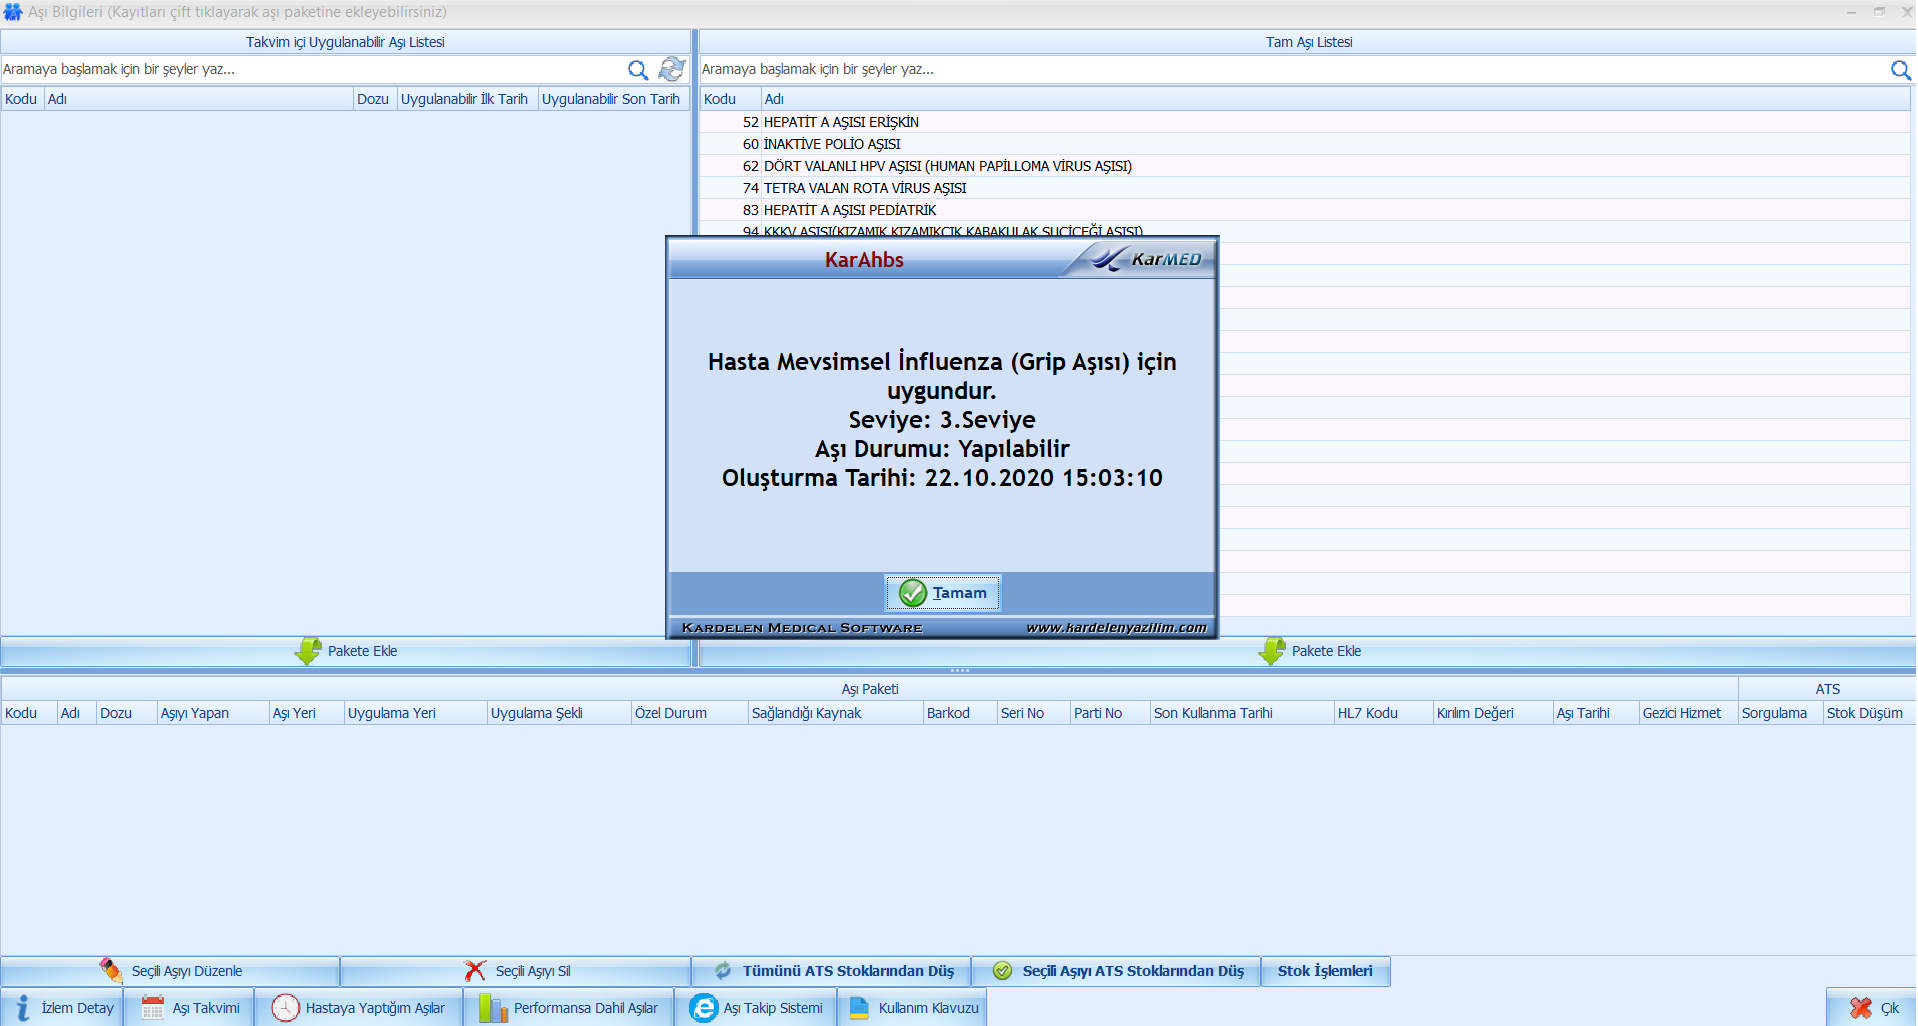Viewport: 1918px width, 1026px height.
Task: Click Seçili Aşıyı Sil button
Action: (x=517, y=971)
